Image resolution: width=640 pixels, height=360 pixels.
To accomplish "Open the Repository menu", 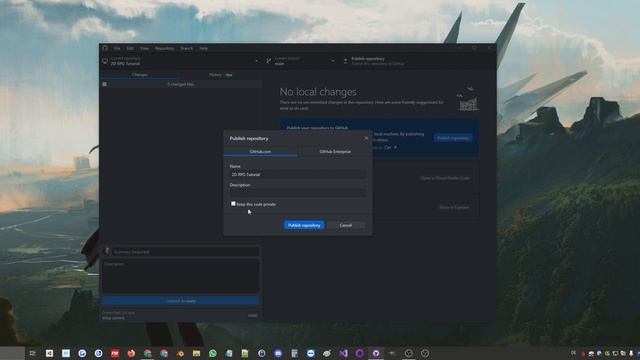I will (164, 48).
